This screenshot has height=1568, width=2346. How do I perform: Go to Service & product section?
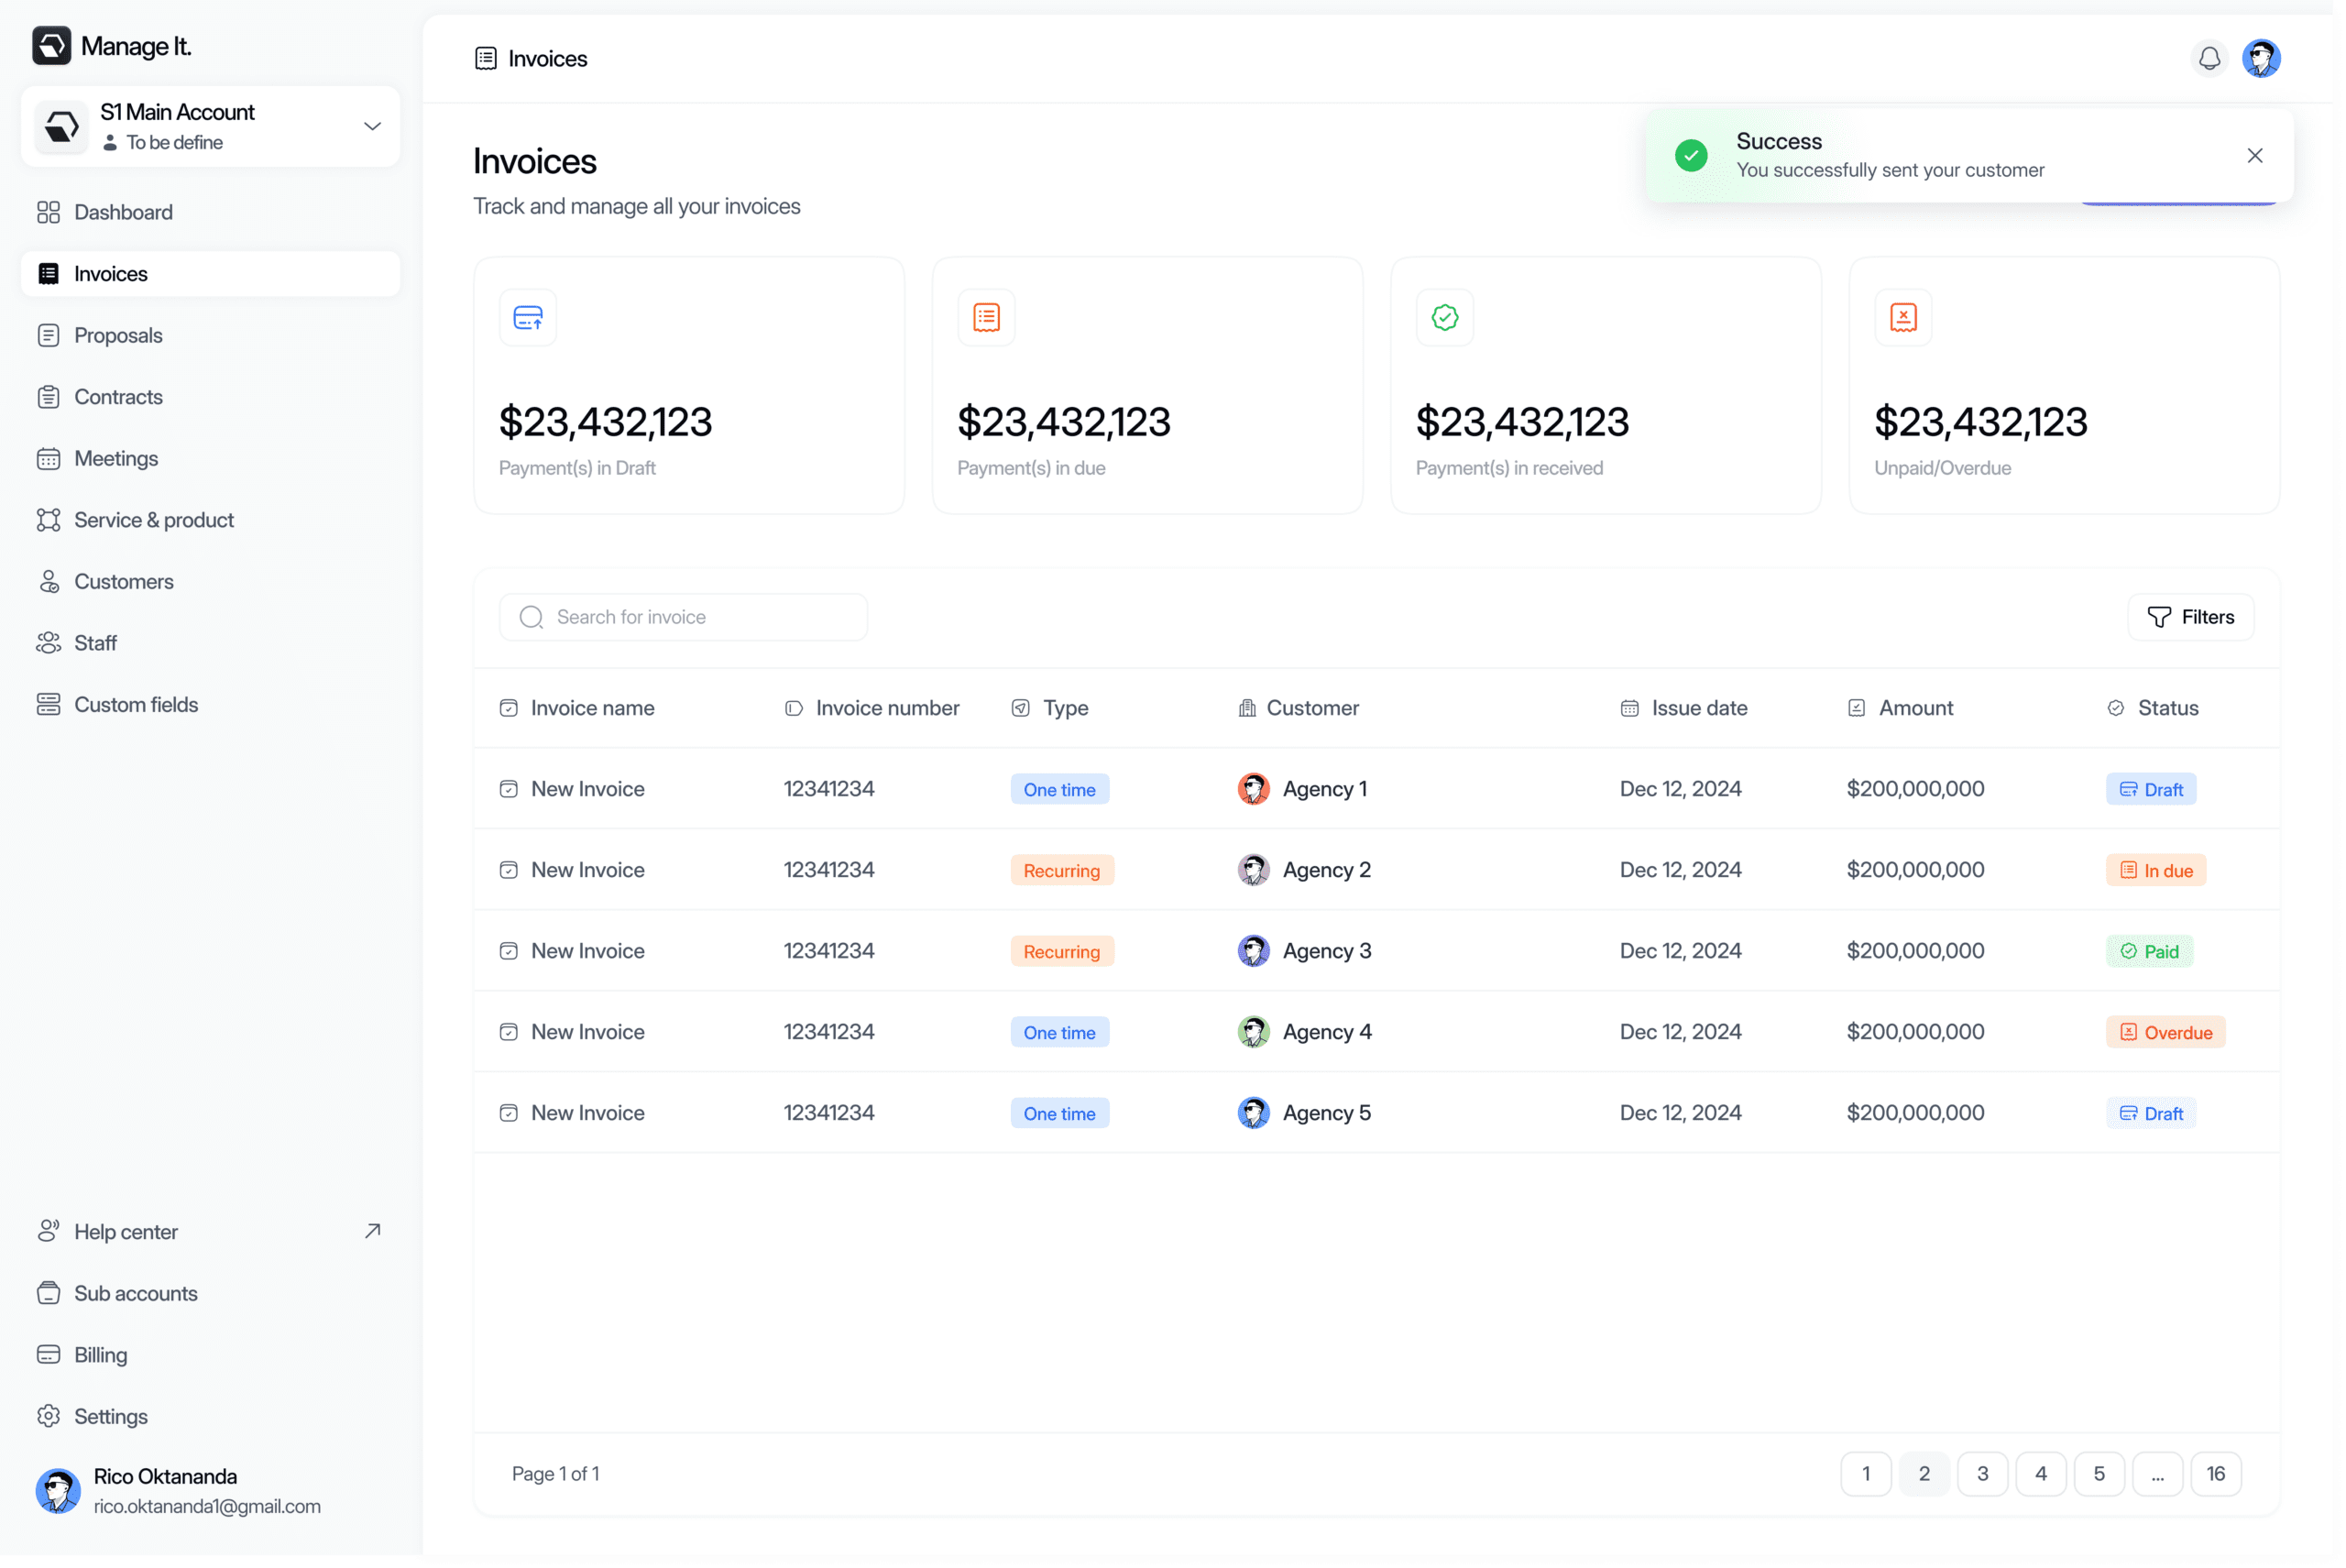coord(153,520)
